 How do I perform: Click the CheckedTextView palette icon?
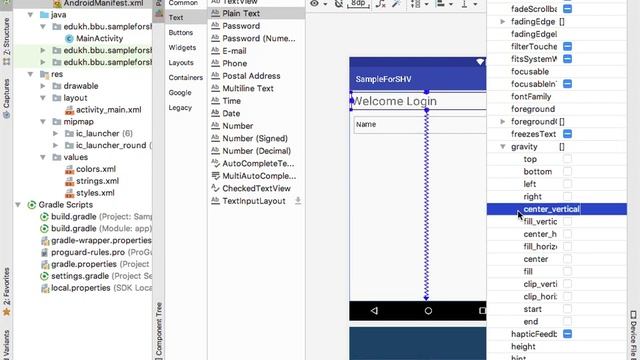pos(215,188)
